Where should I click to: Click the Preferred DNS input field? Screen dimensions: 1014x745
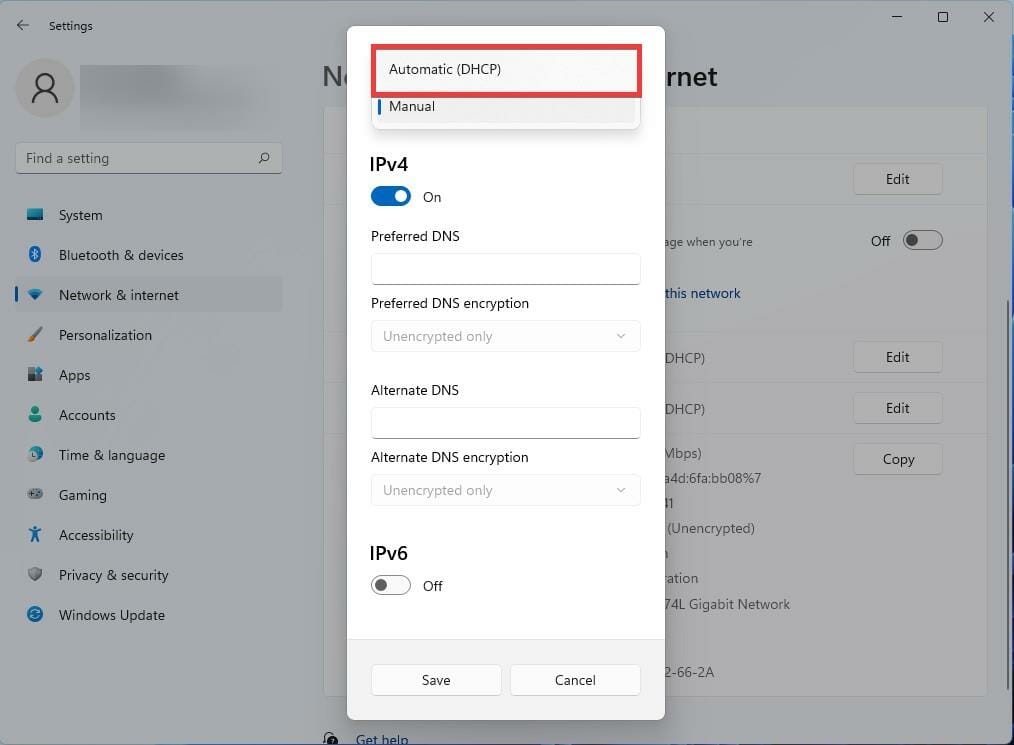pyautogui.click(x=506, y=269)
